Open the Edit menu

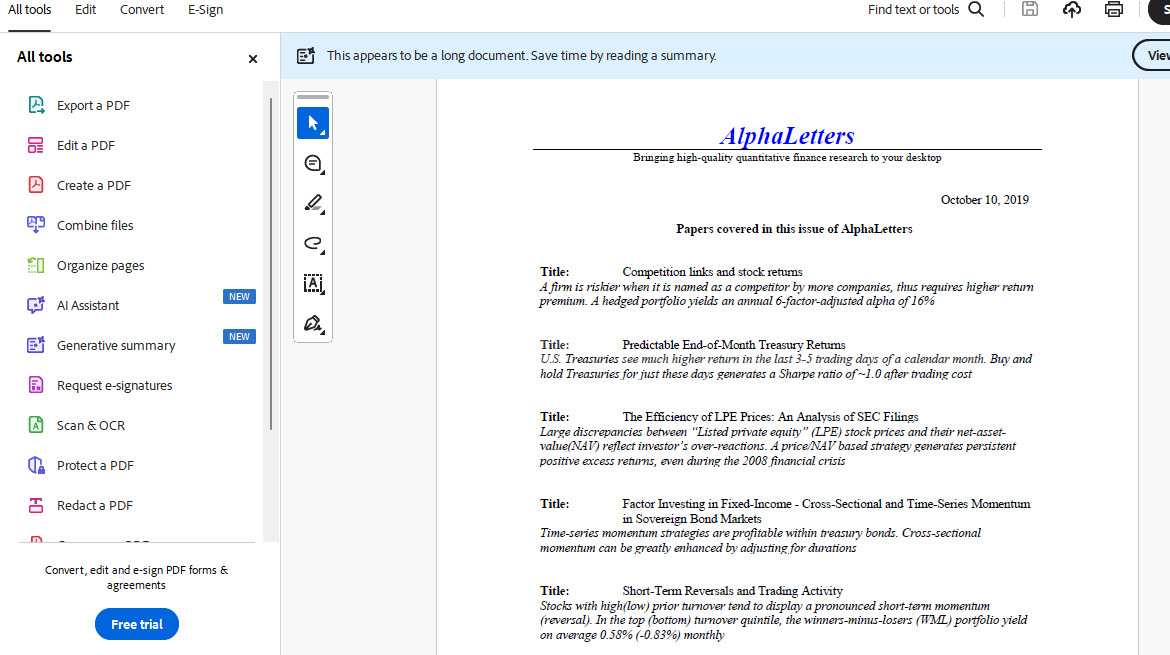[x=85, y=10]
